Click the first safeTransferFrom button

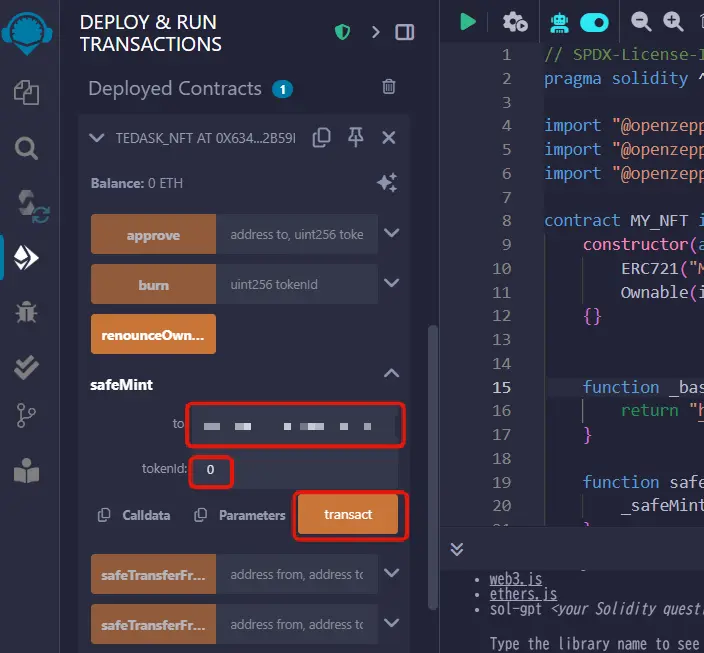(x=154, y=574)
